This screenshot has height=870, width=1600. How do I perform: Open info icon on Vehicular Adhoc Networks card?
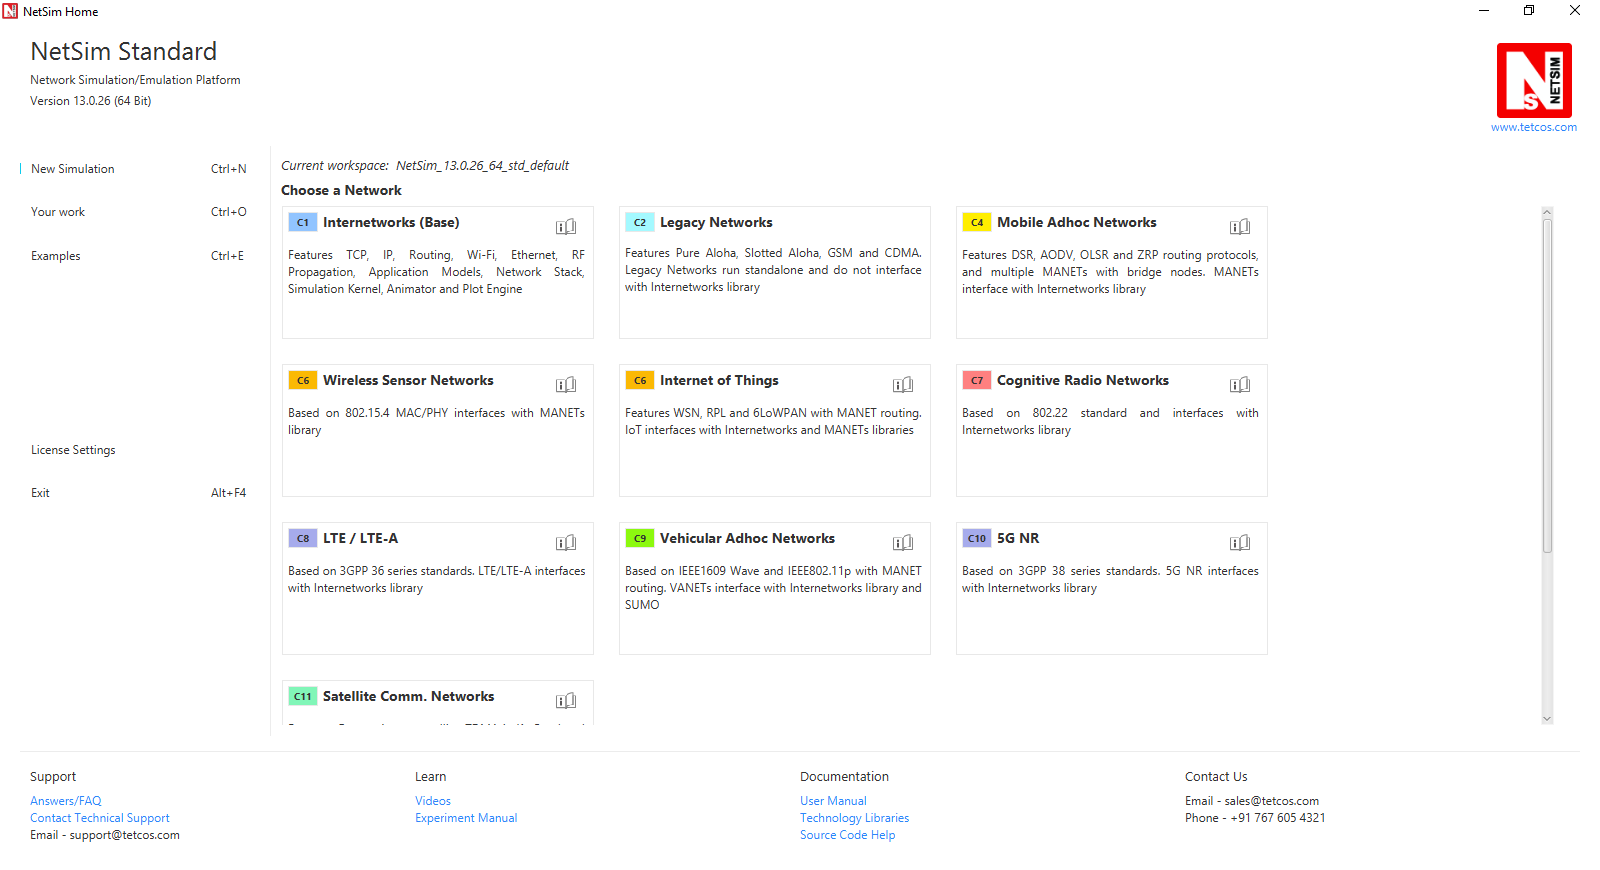point(903,543)
